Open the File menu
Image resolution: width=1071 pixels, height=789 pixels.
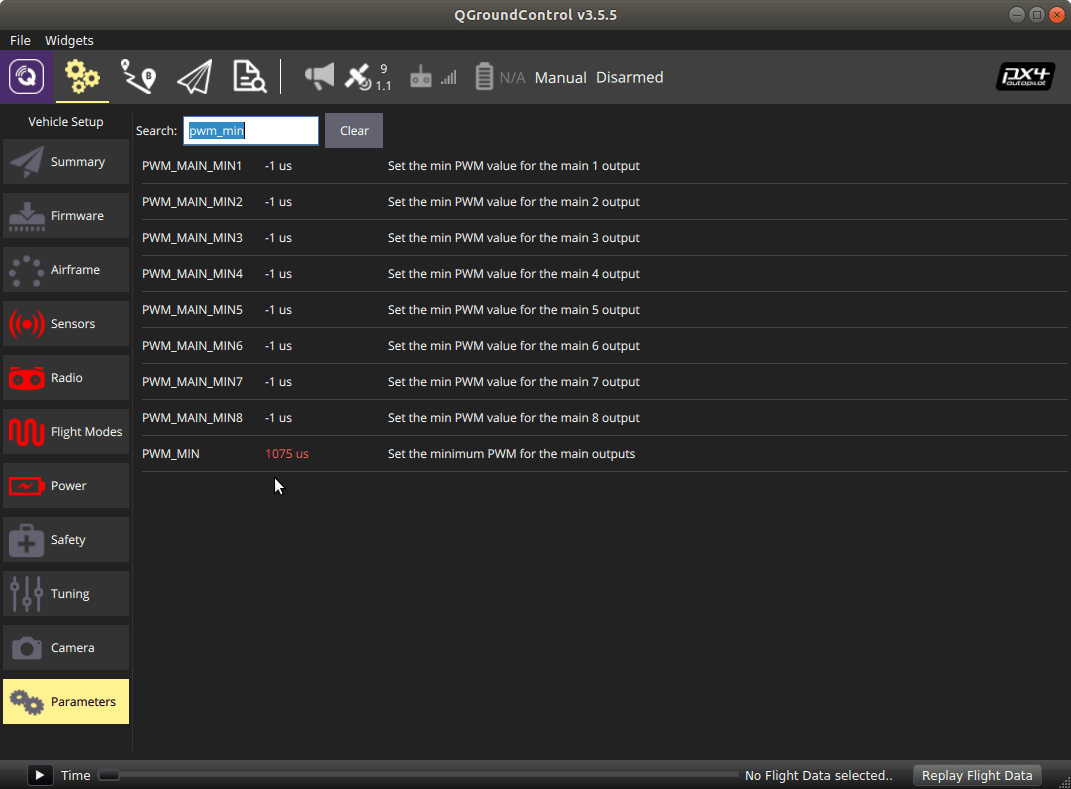(20, 40)
